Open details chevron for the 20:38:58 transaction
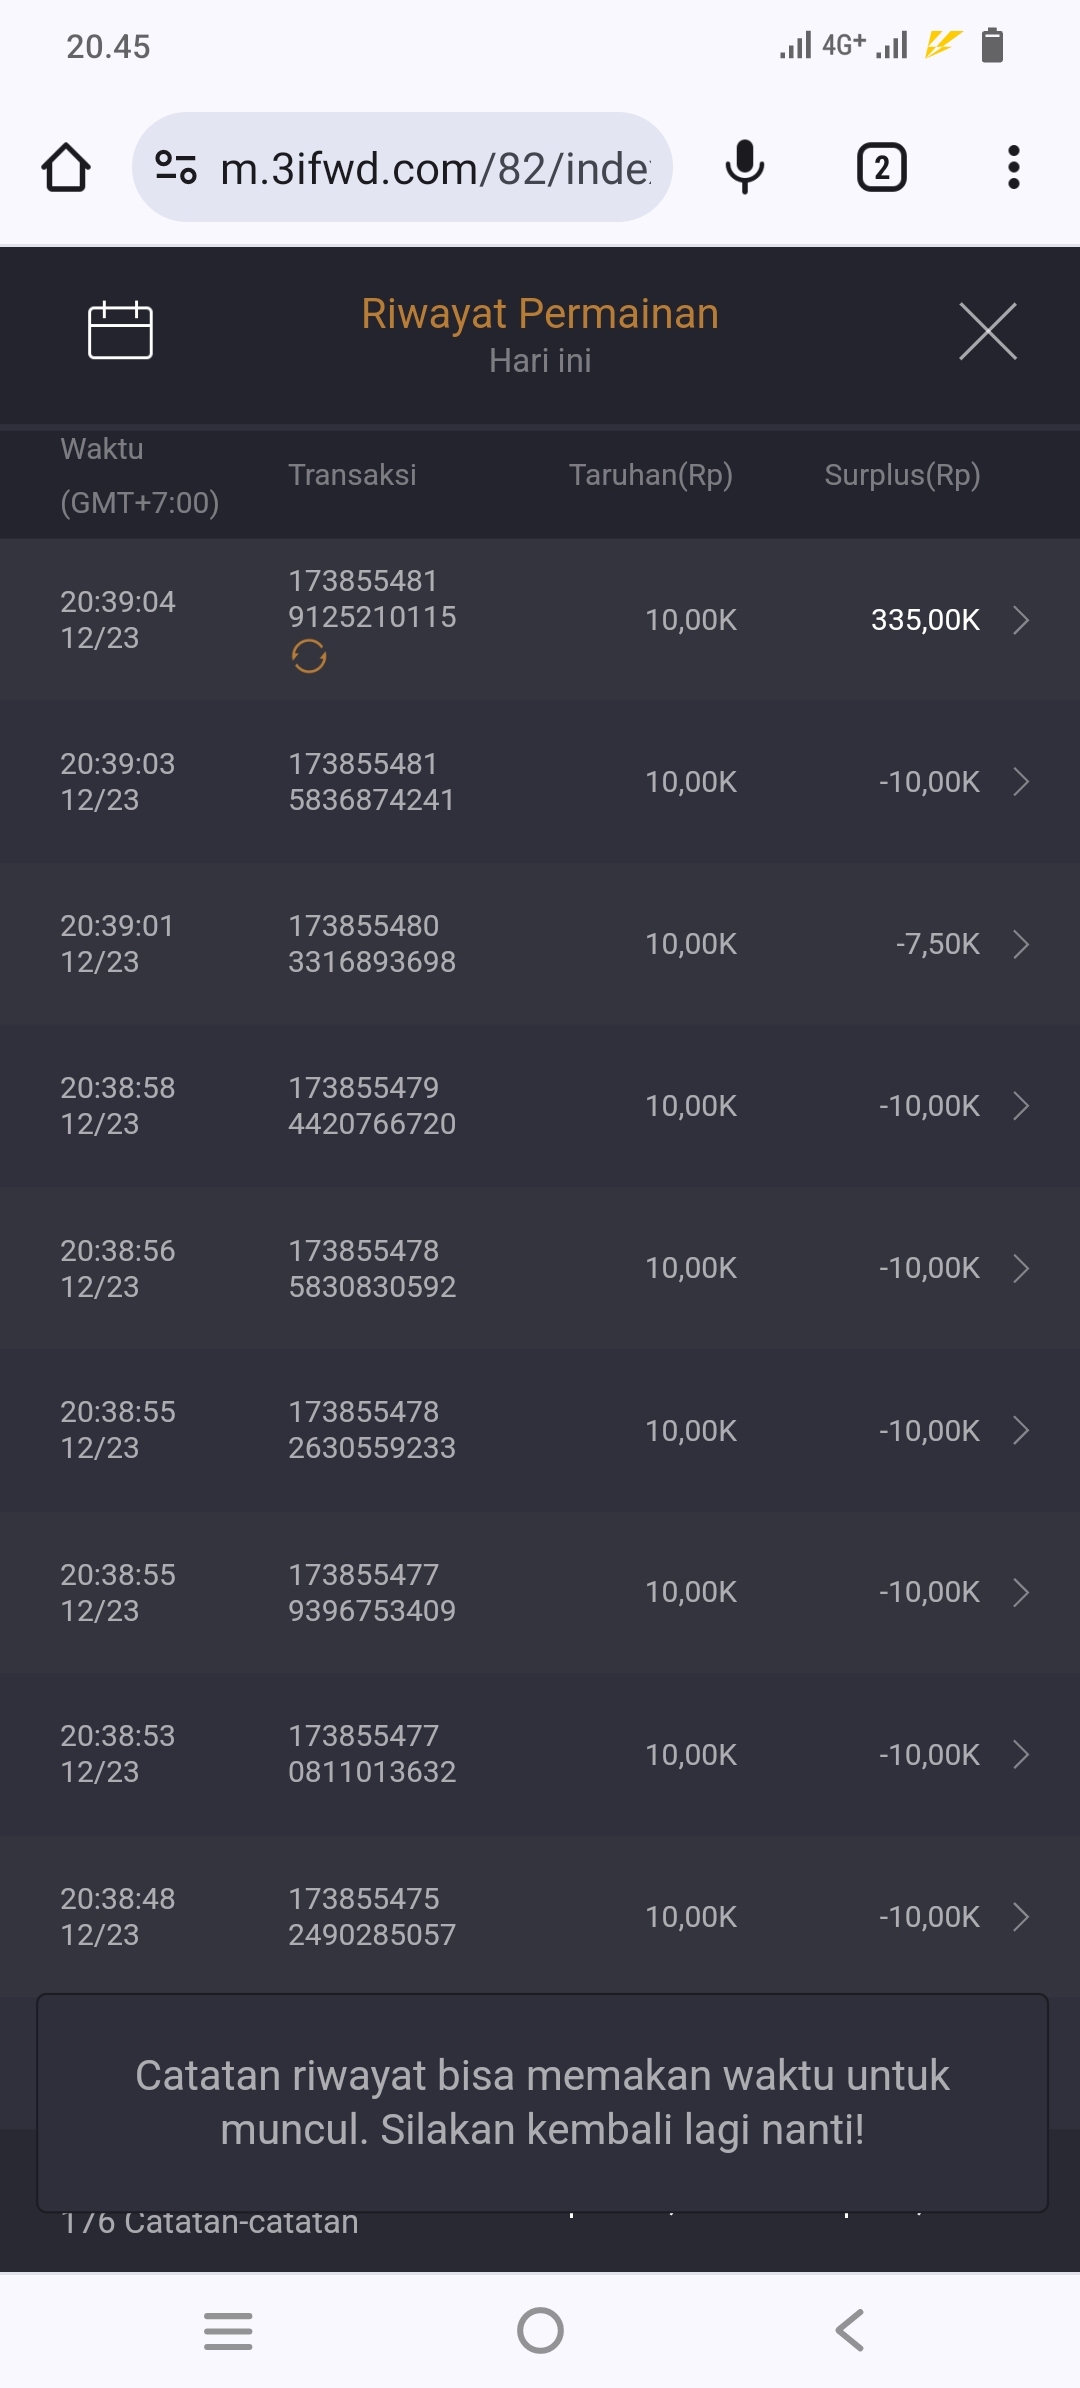Image resolution: width=1080 pixels, height=2388 pixels. tap(1020, 1106)
